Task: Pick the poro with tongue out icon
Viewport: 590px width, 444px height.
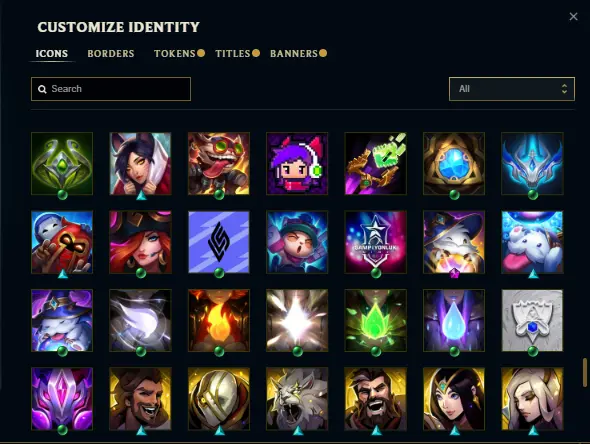Action: tap(532, 242)
